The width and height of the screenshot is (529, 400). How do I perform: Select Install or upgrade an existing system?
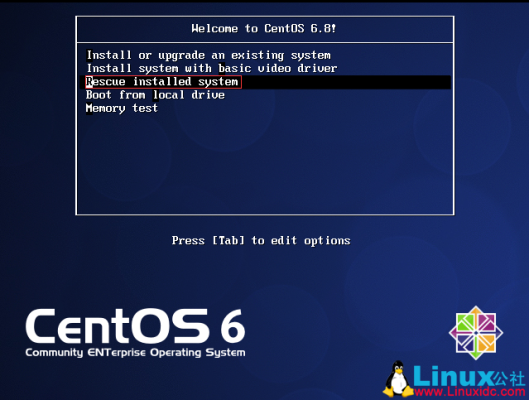click(x=208, y=55)
